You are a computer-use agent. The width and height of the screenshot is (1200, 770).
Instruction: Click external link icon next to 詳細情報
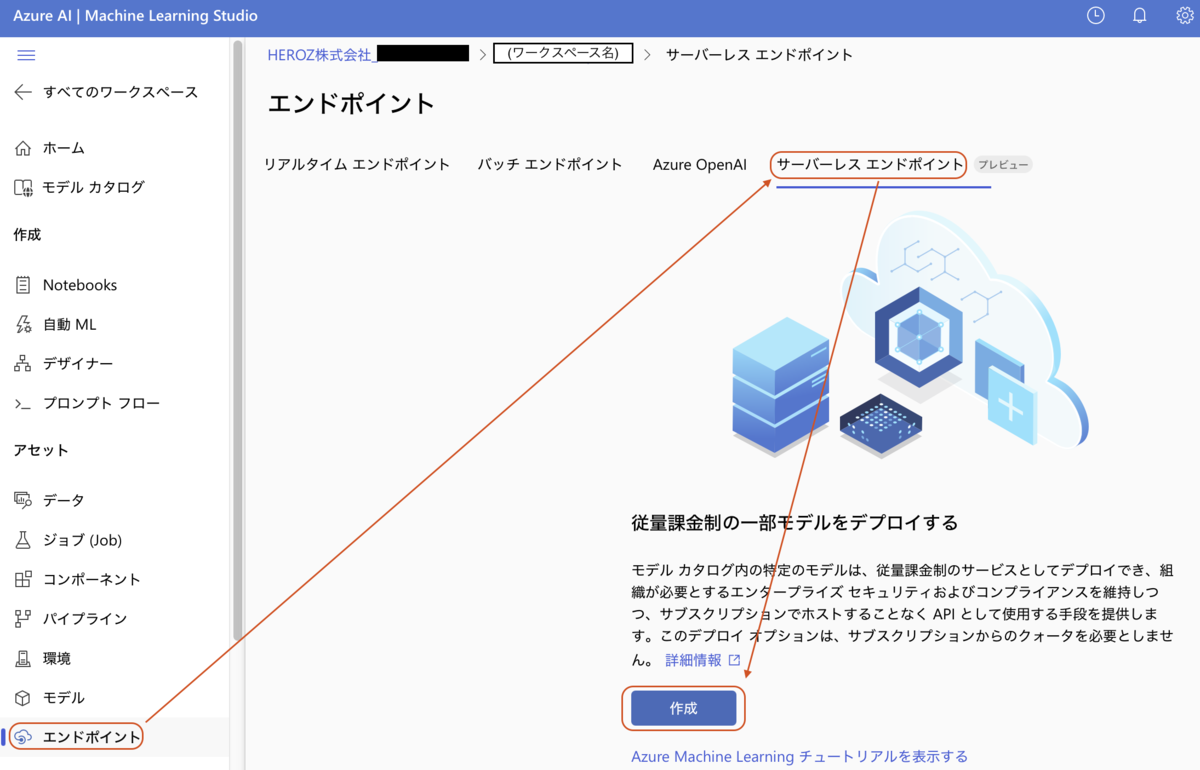[735, 660]
